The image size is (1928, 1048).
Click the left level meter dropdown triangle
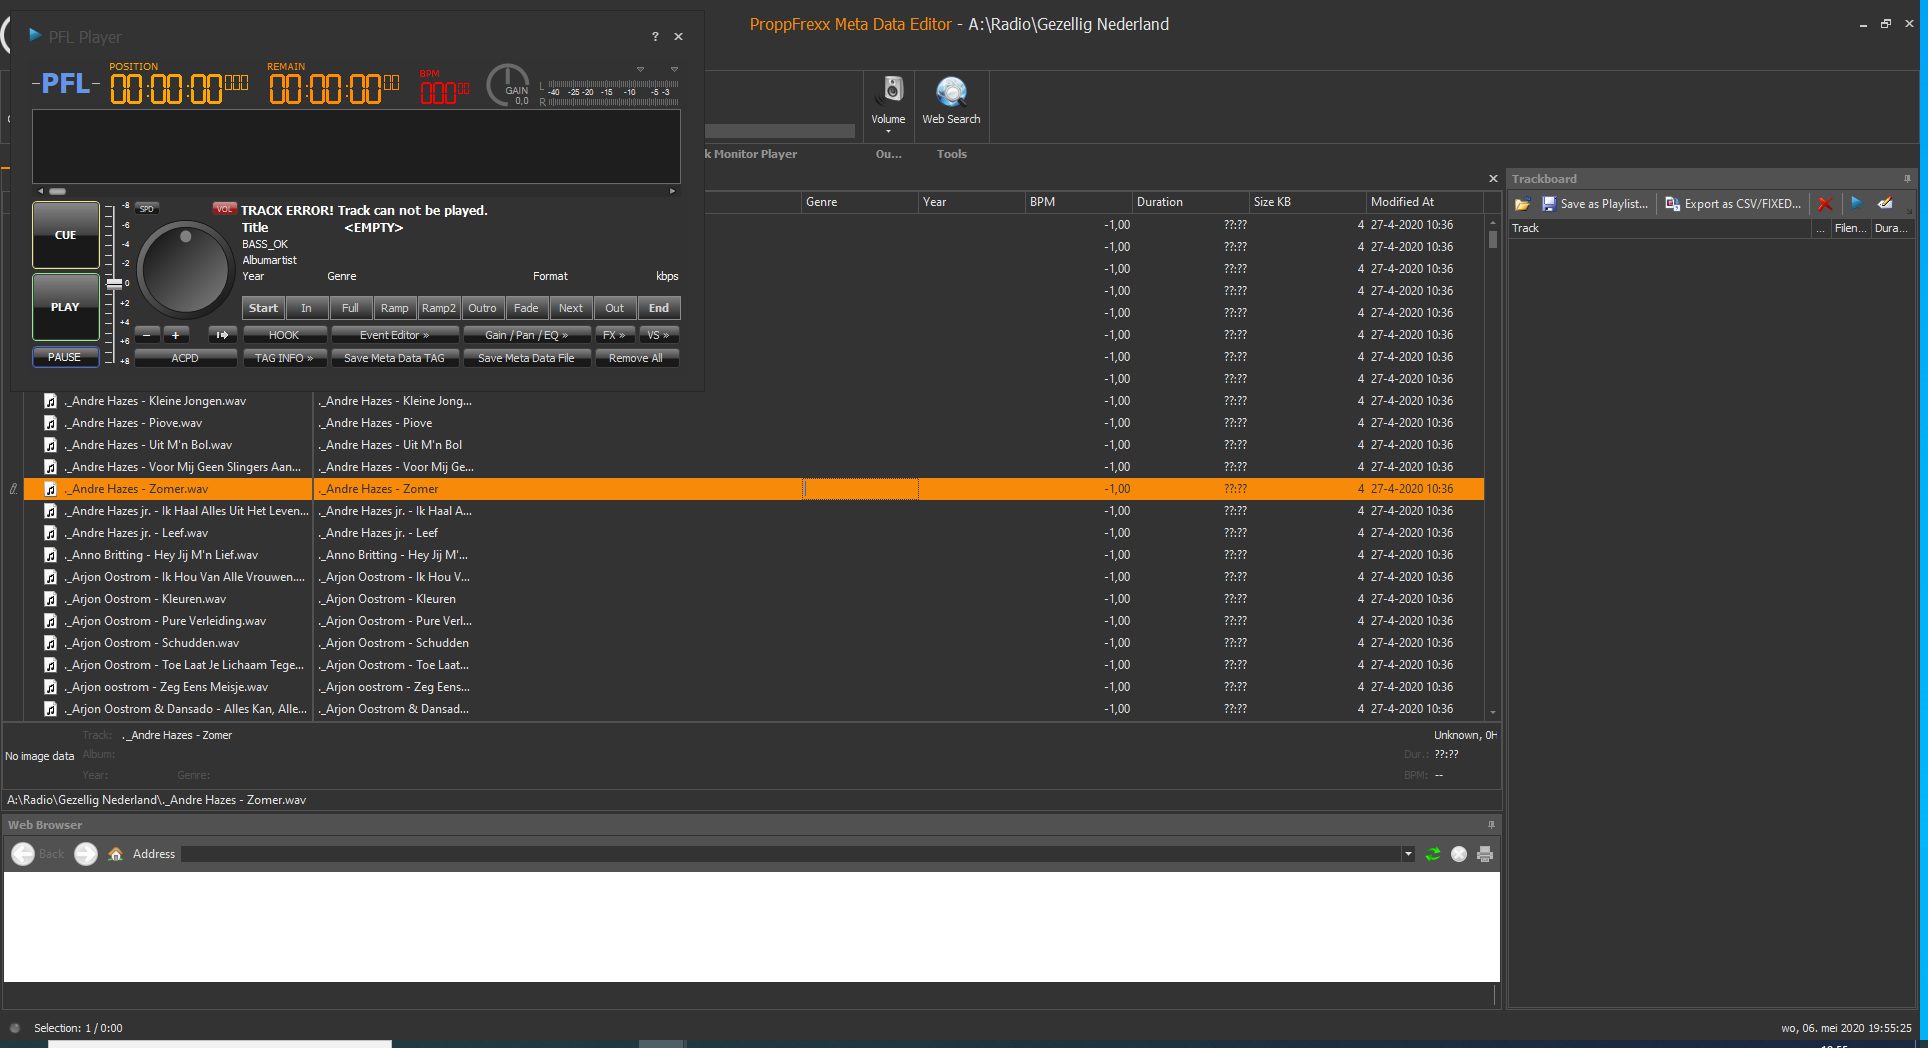pyautogui.click(x=640, y=69)
